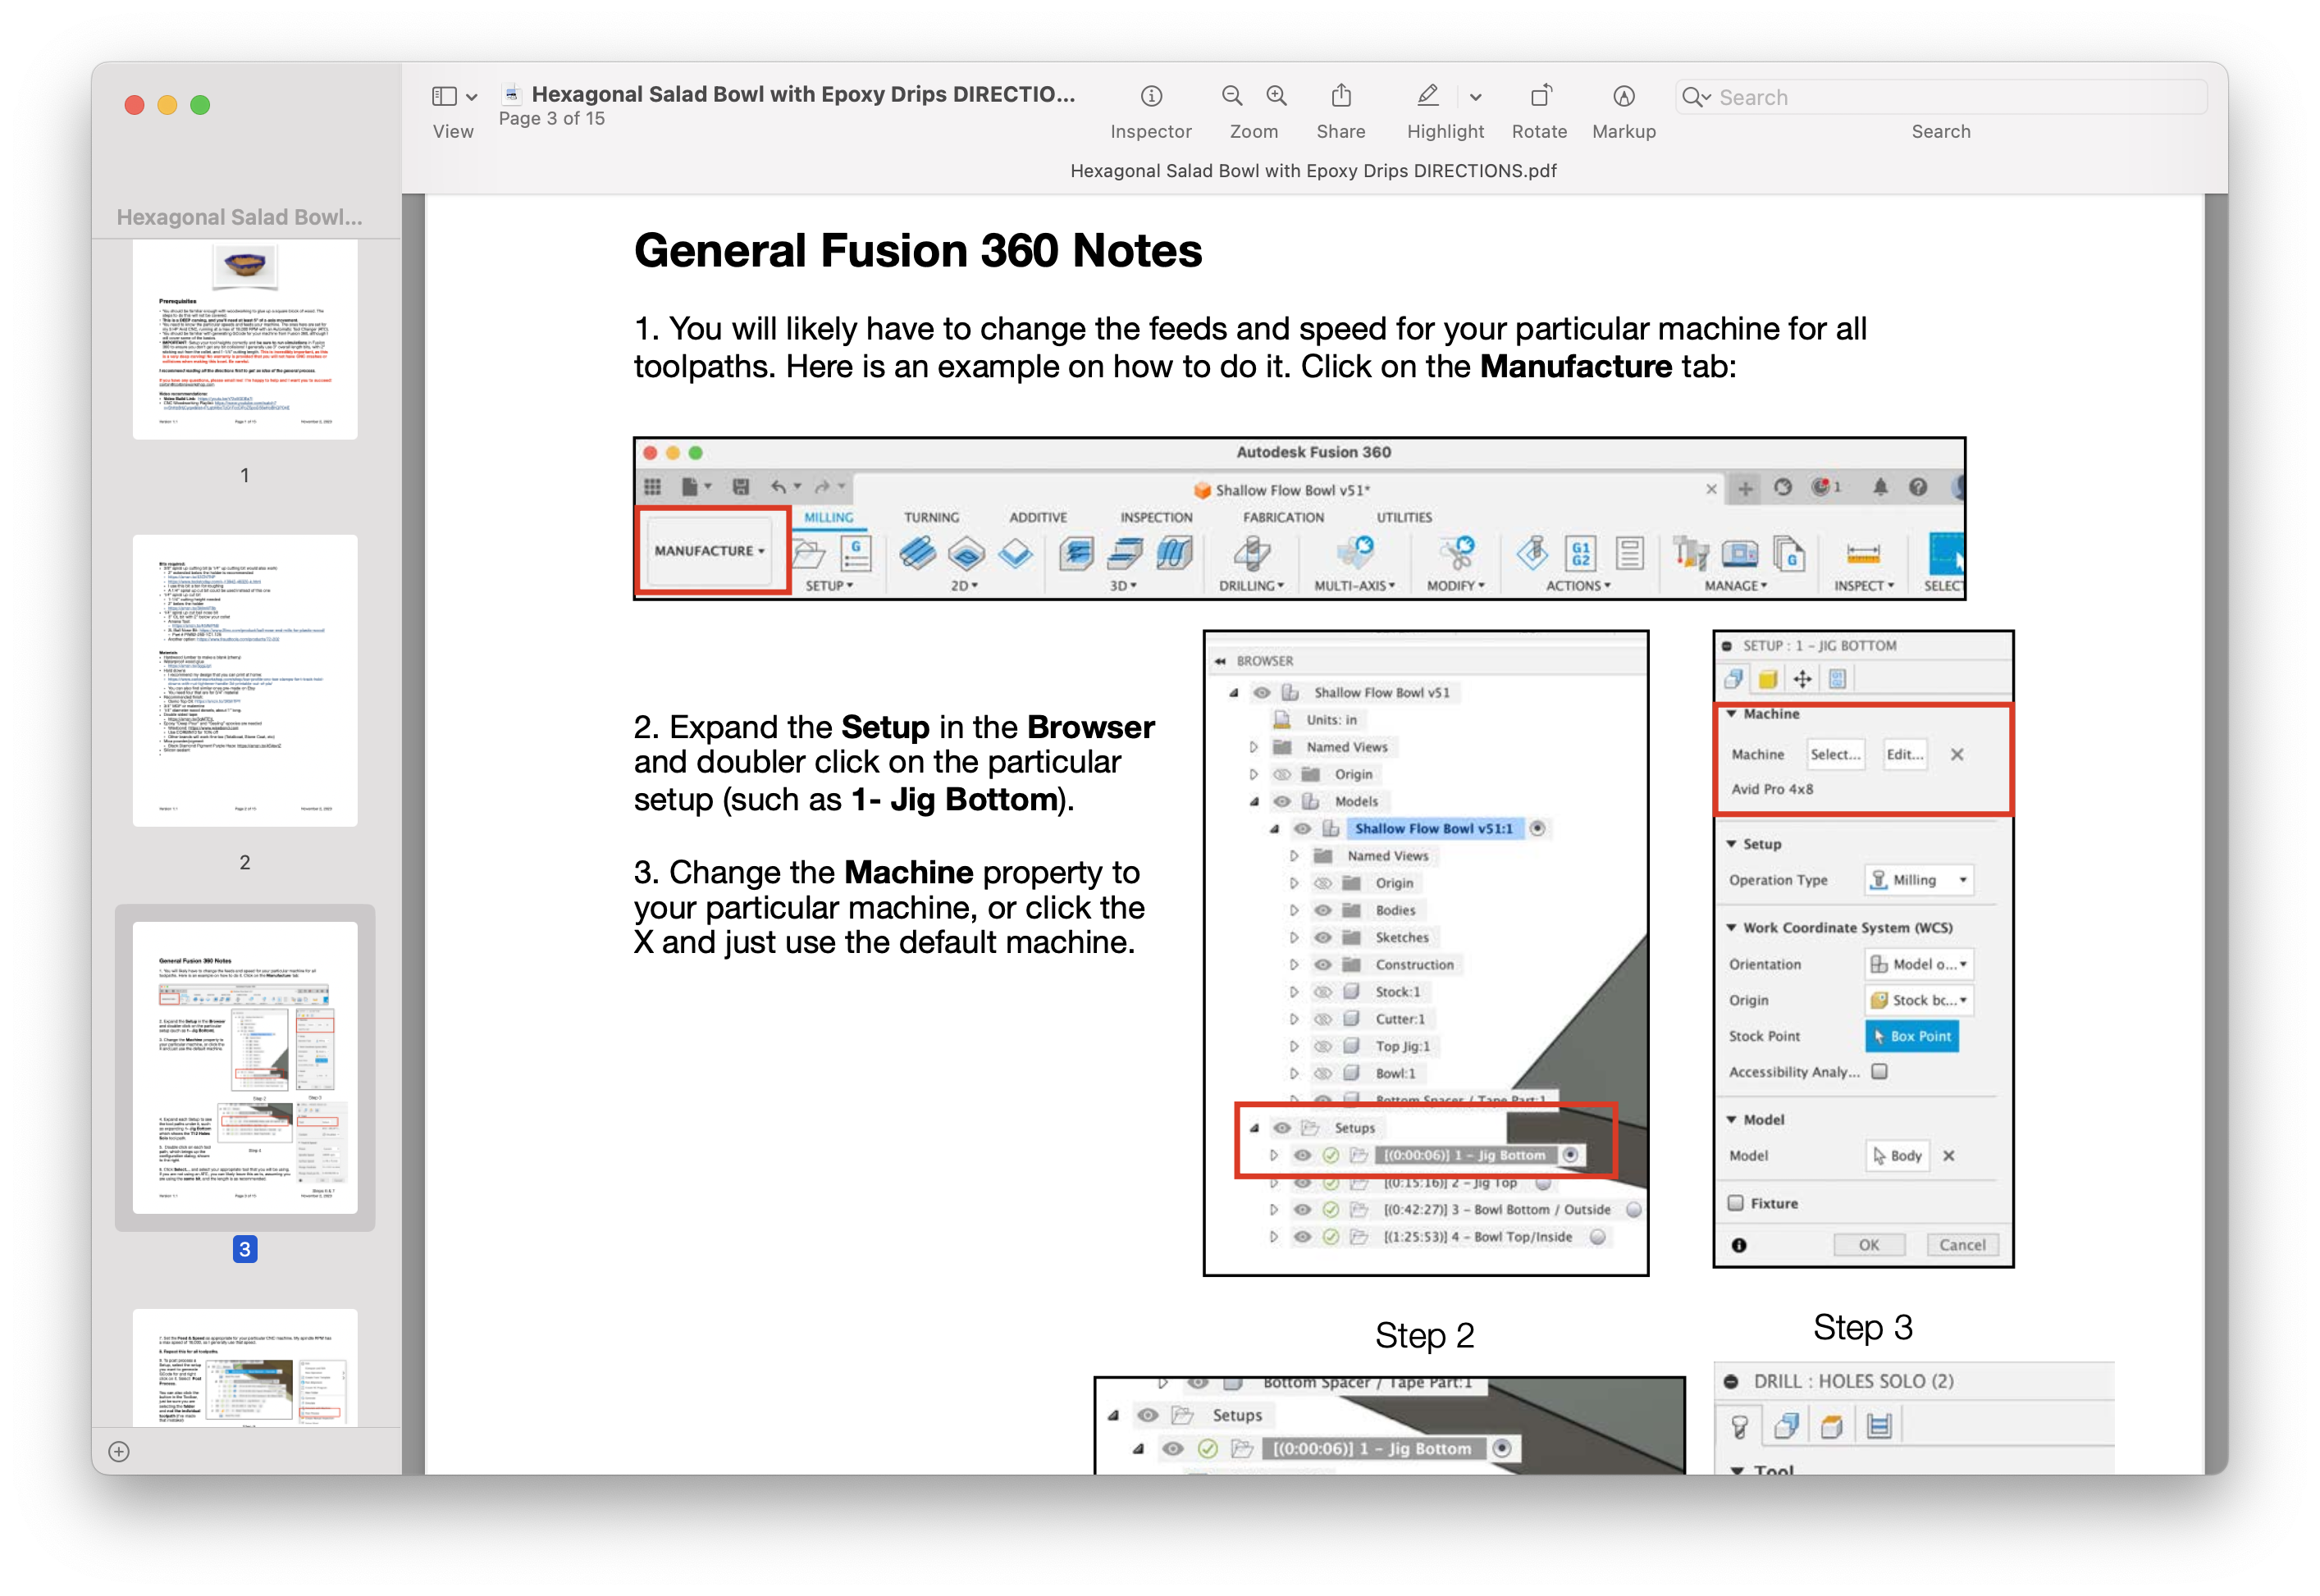Image resolution: width=2320 pixels, height=1596 pixels.
Task: Click into the Search field
Action: coord(1941,97)
